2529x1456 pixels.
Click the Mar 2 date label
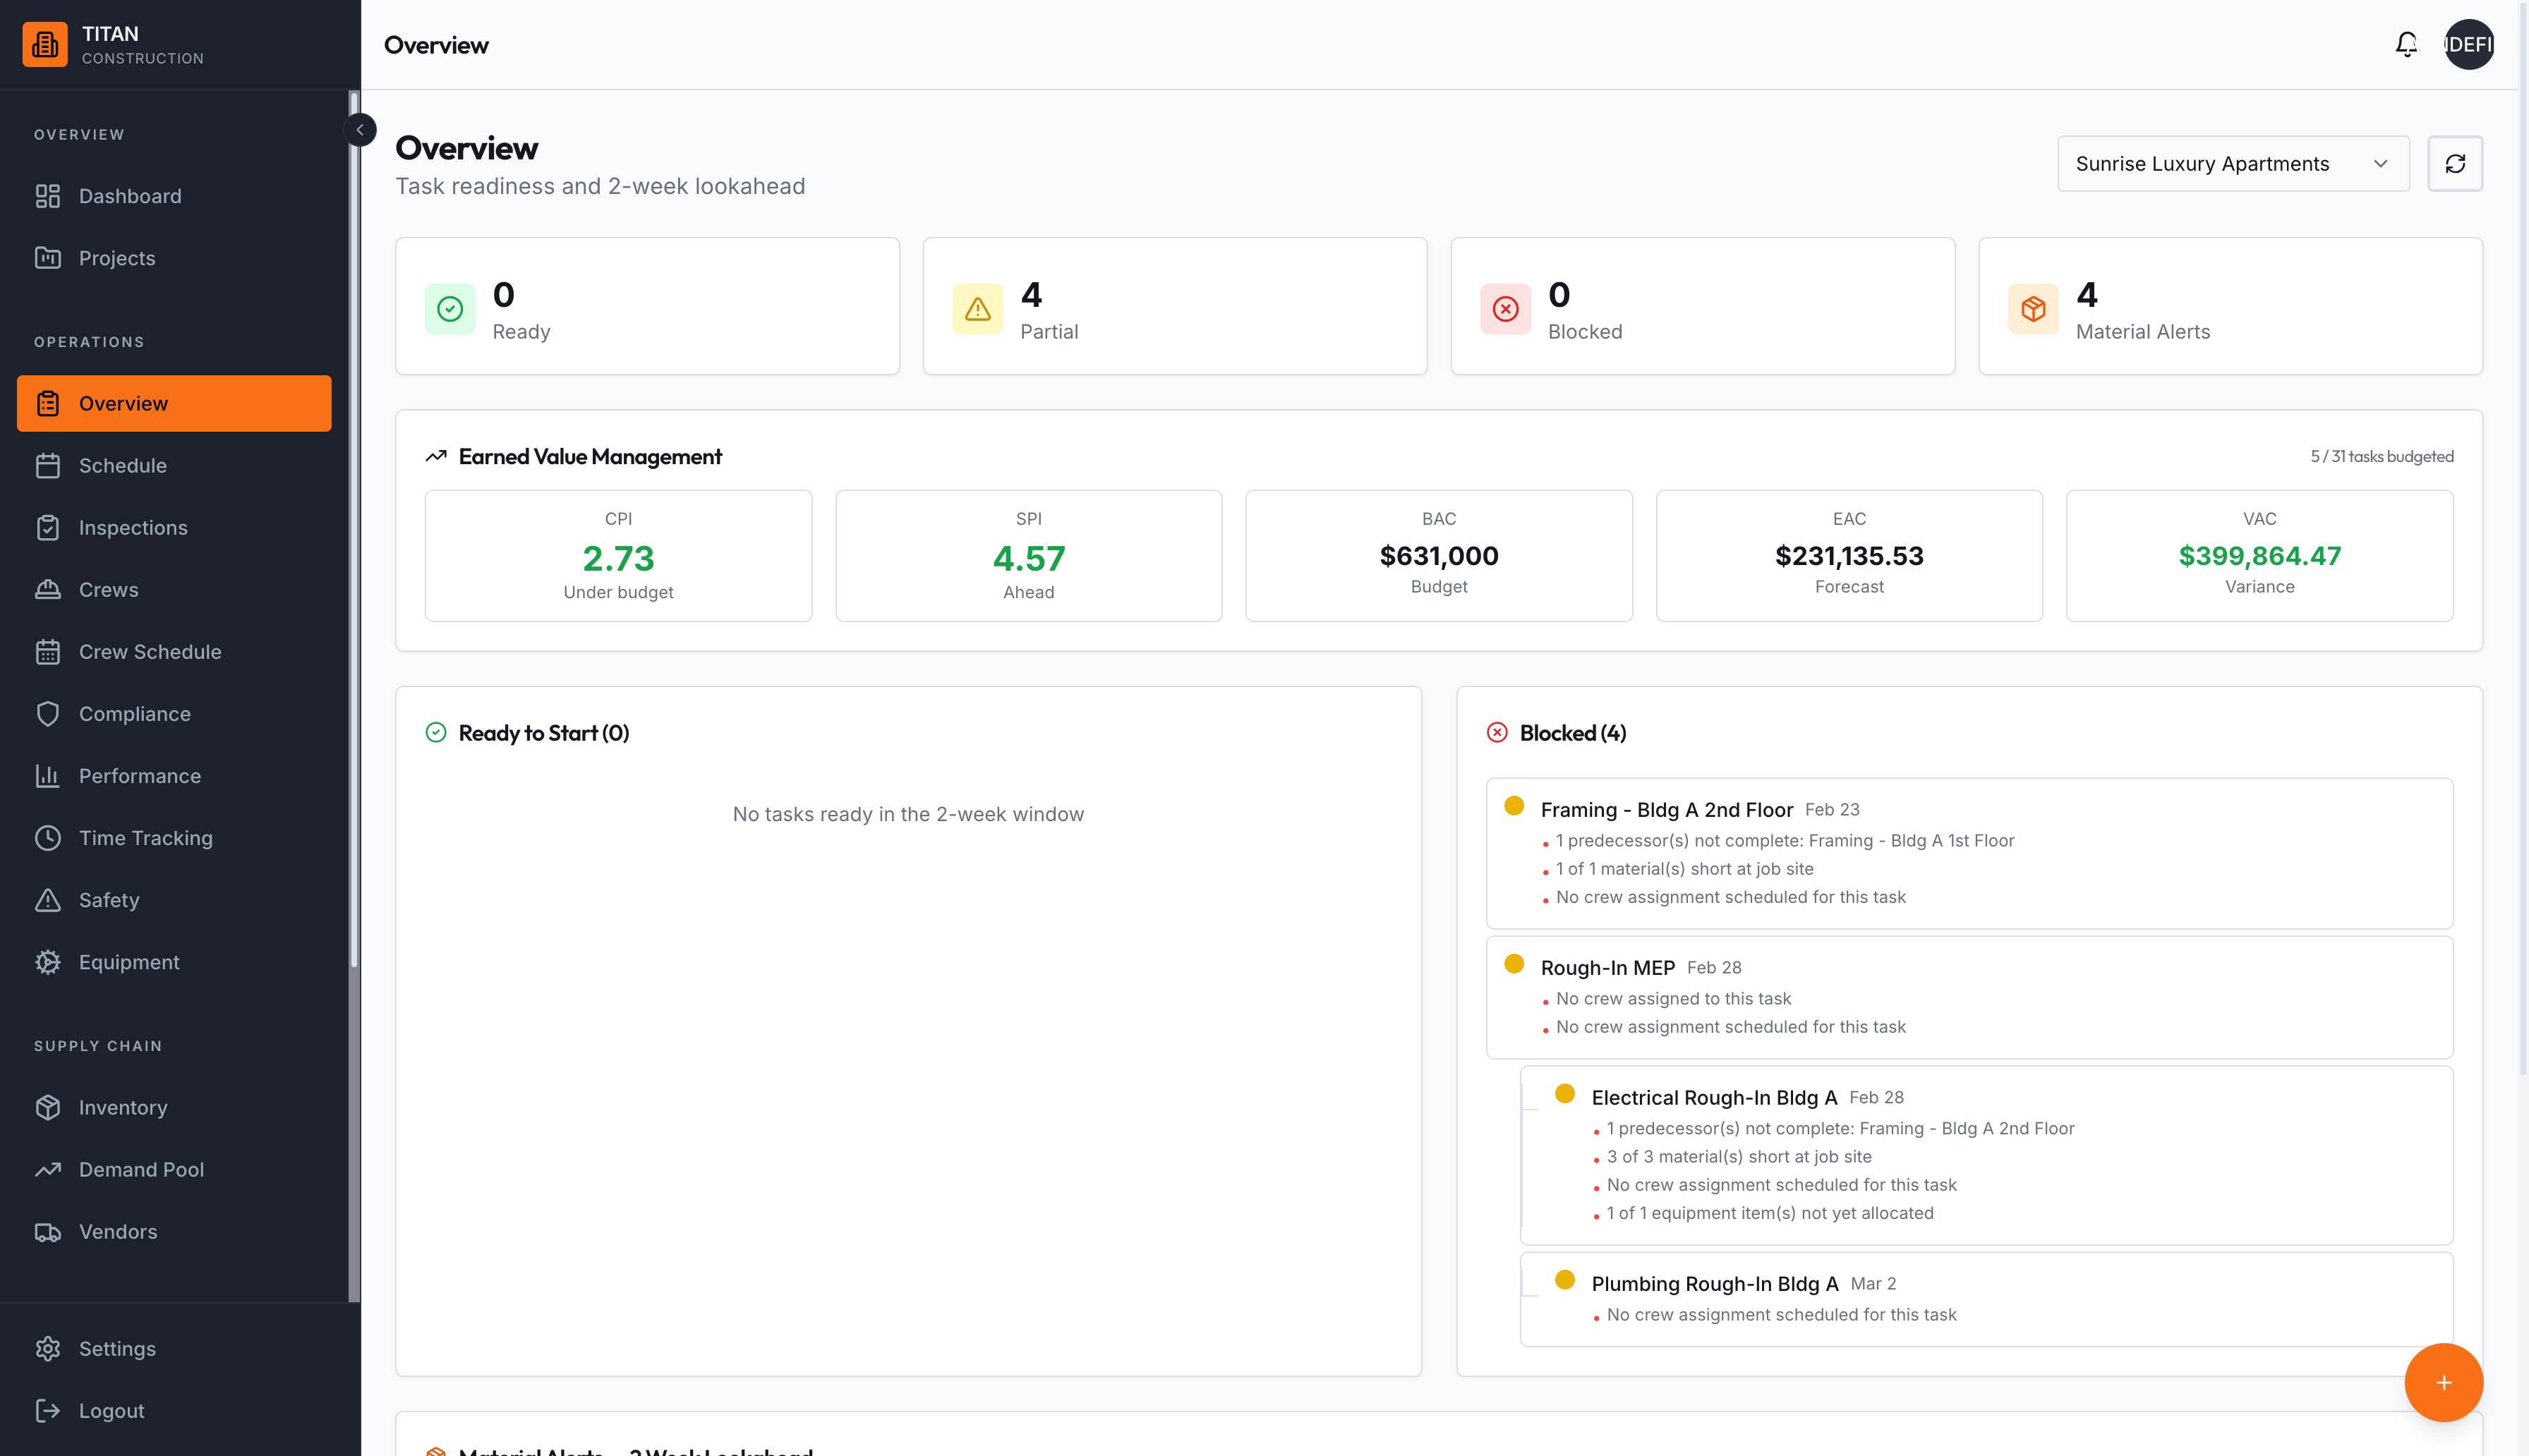tap(1872, 1283)
